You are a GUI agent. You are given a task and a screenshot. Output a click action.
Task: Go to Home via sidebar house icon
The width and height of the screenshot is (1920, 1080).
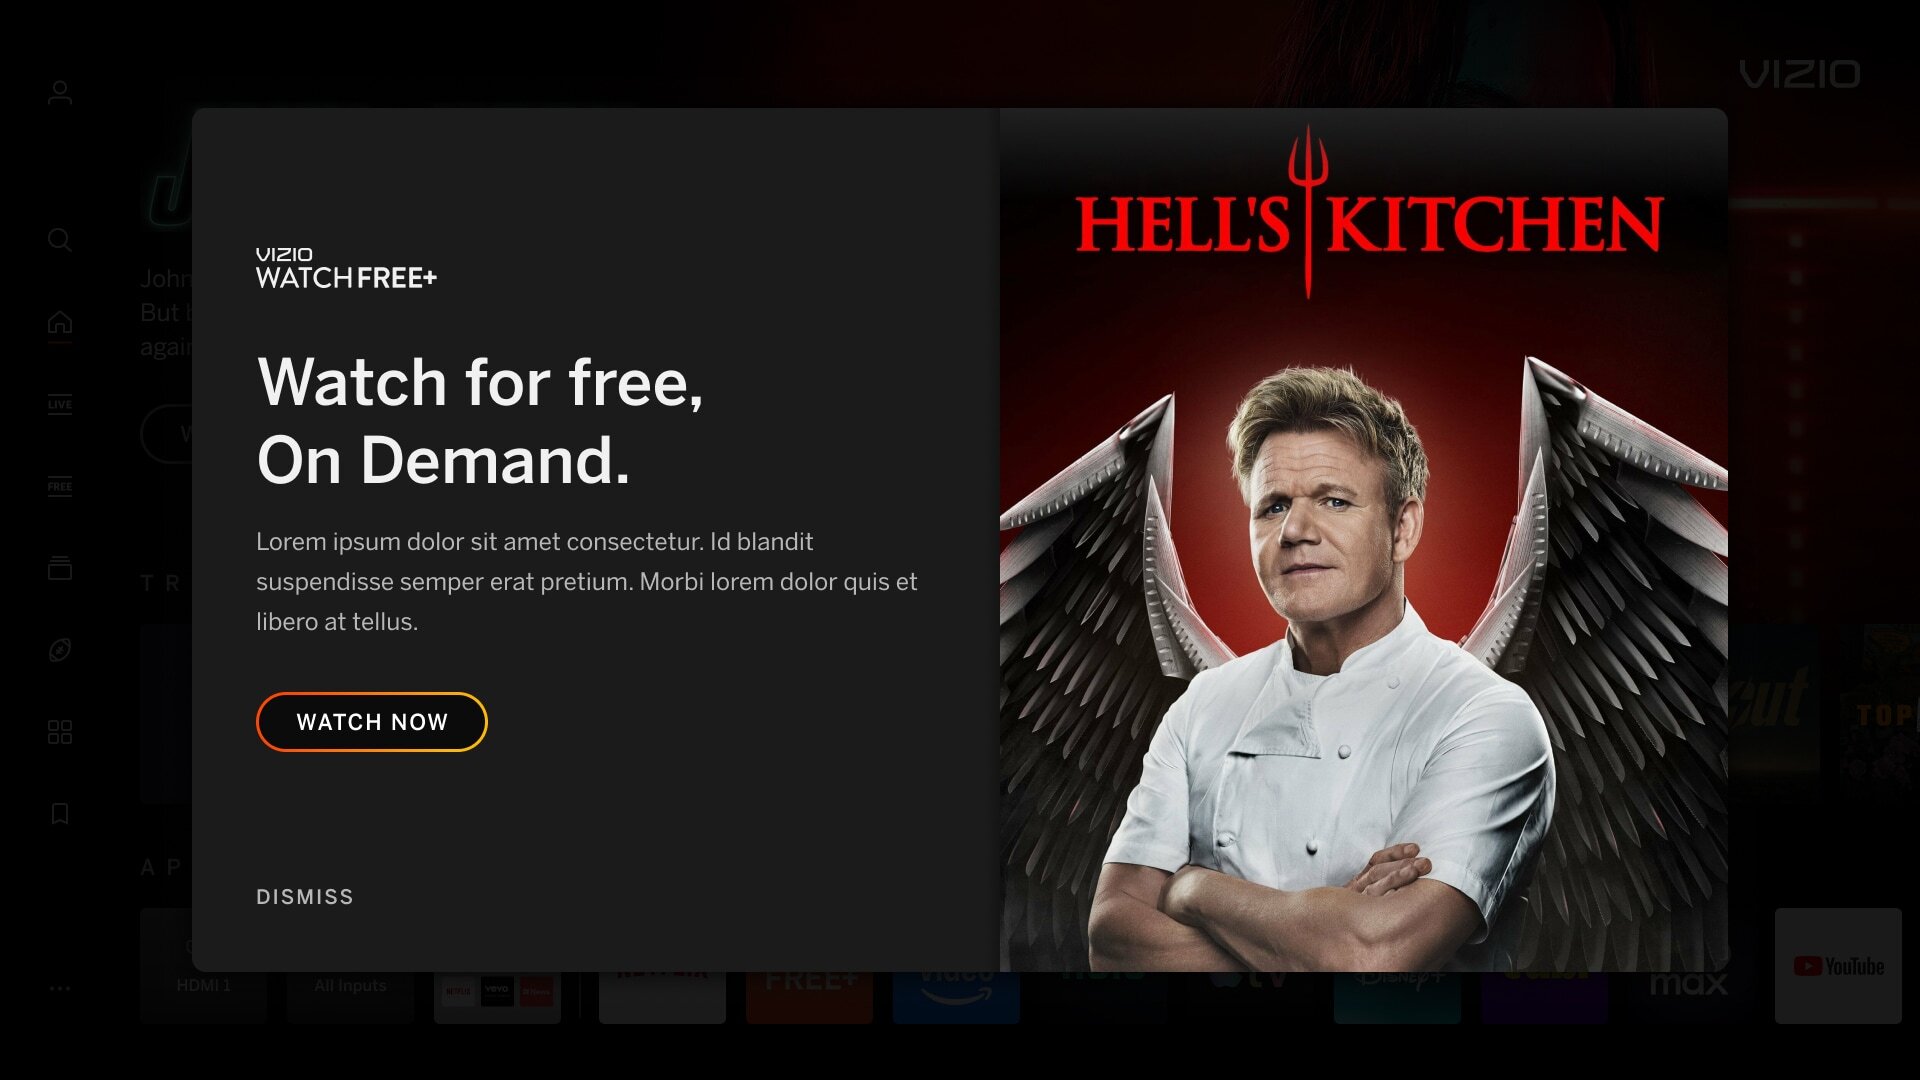click(x=60, y=322)
